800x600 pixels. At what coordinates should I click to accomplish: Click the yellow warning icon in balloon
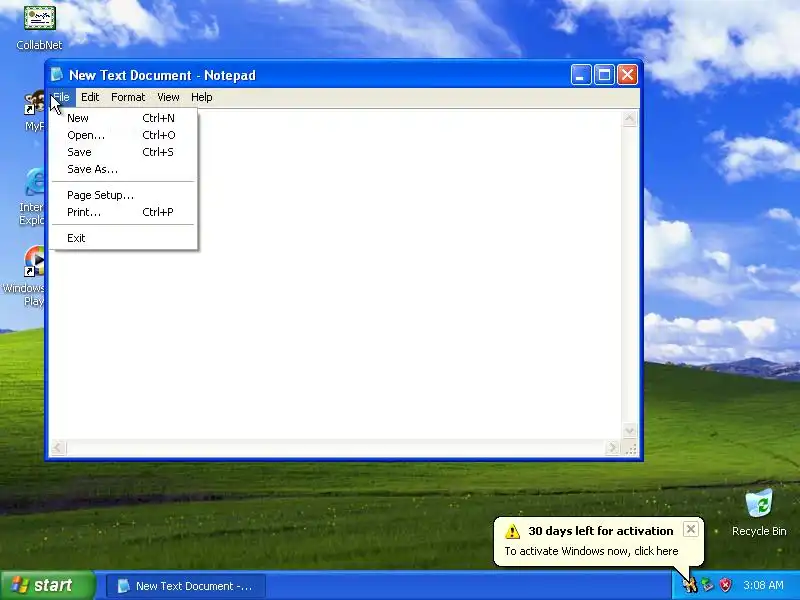click(512, 531)
